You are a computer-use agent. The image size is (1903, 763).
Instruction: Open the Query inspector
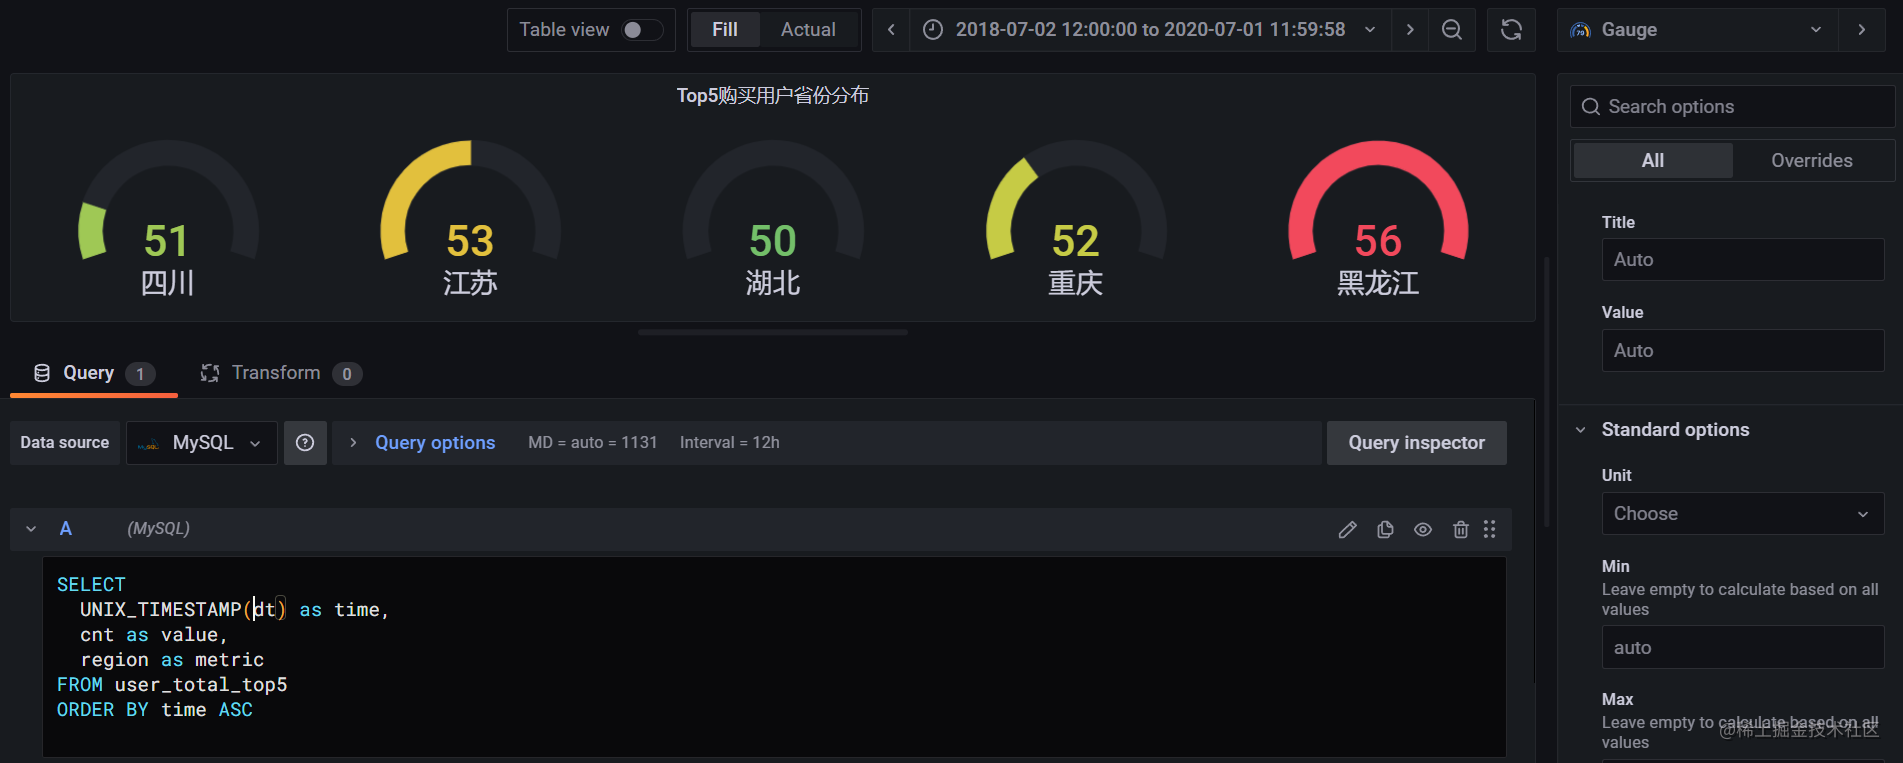click(x=1416, y=443)
